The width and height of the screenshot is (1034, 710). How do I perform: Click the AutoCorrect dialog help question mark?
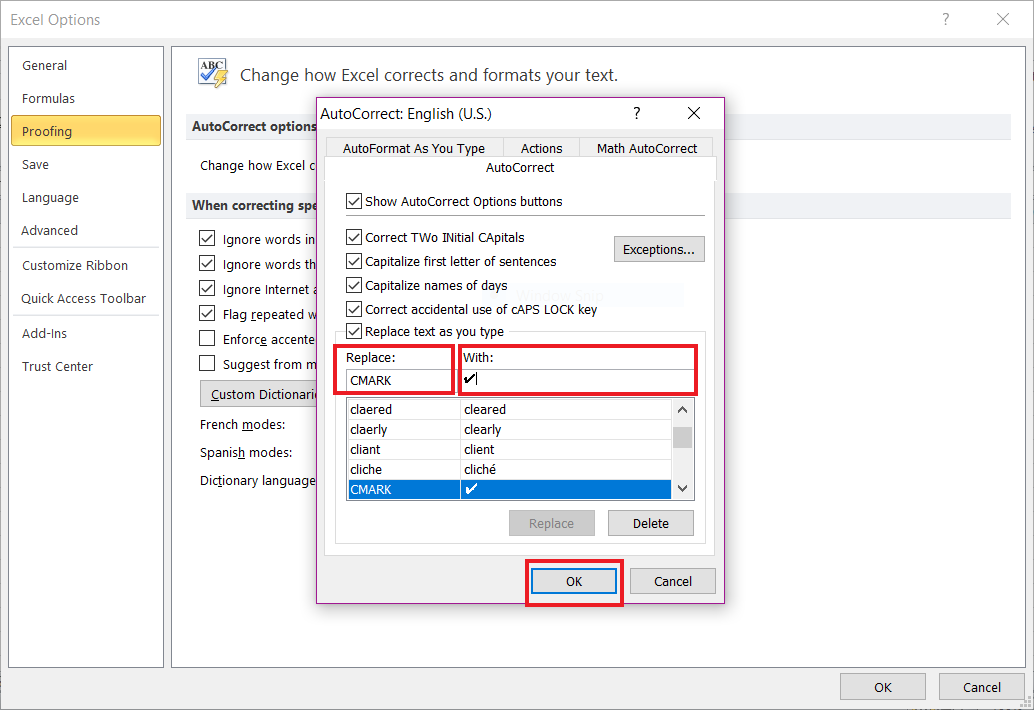point(636,113)
